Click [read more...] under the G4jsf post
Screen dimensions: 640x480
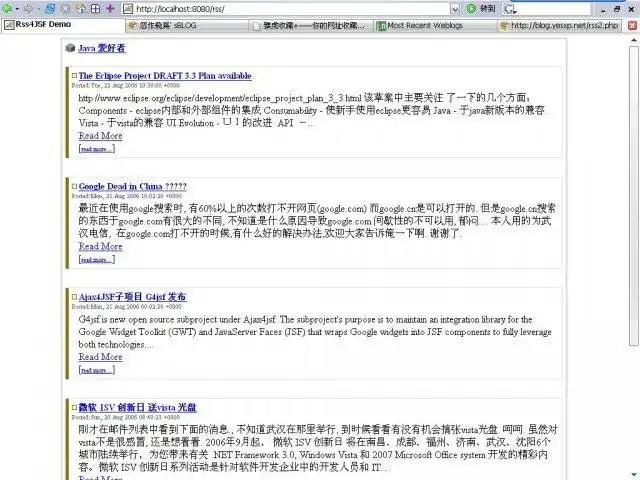pyautogui.click(x=97, y=370)
